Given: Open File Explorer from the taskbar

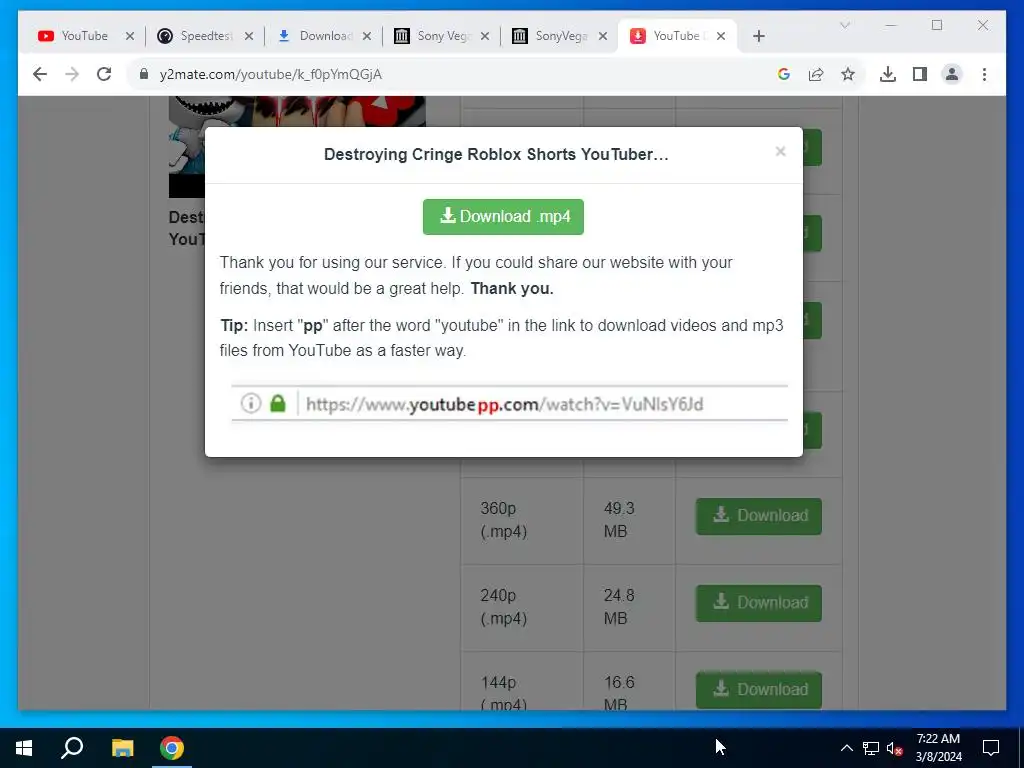Looking at the screenshot, I should coord(122,748).
